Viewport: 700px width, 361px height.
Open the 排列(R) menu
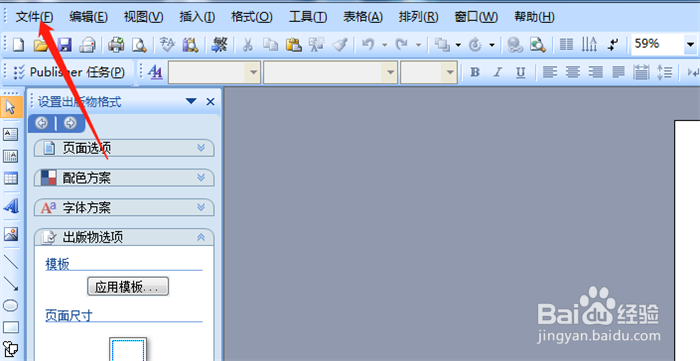click(418, 17)
